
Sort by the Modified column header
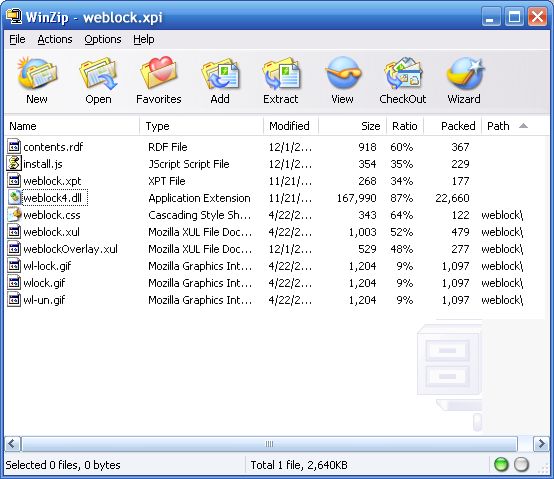(291, 126)
